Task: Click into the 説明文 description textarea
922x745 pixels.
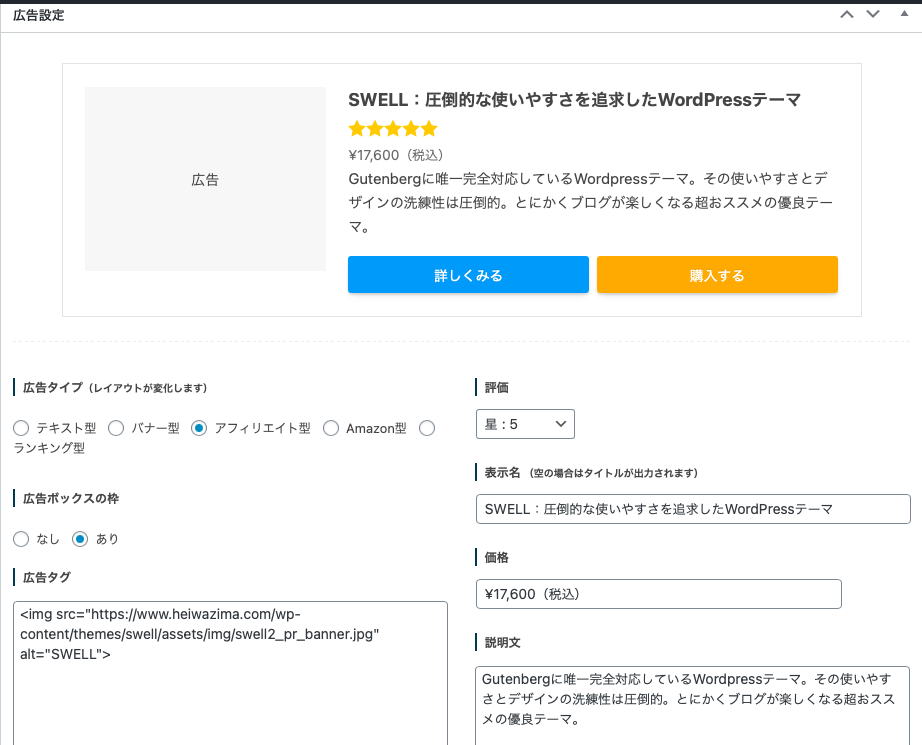Action: 693,706
